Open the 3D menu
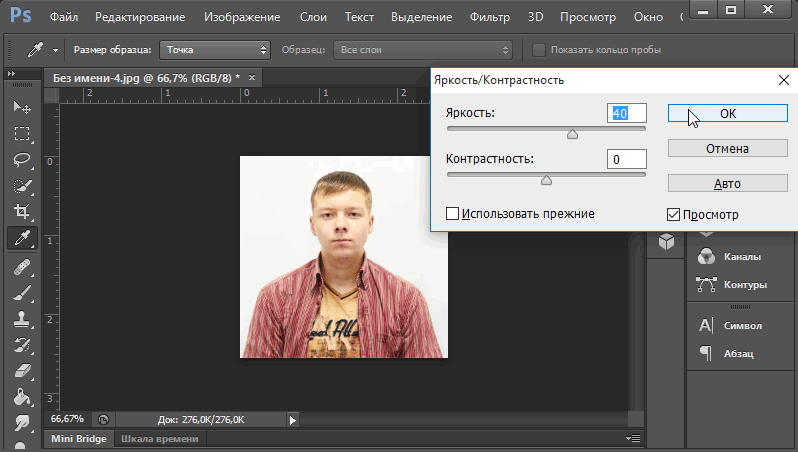This screenshot has height=452, width=798. [x=535, y=17]
